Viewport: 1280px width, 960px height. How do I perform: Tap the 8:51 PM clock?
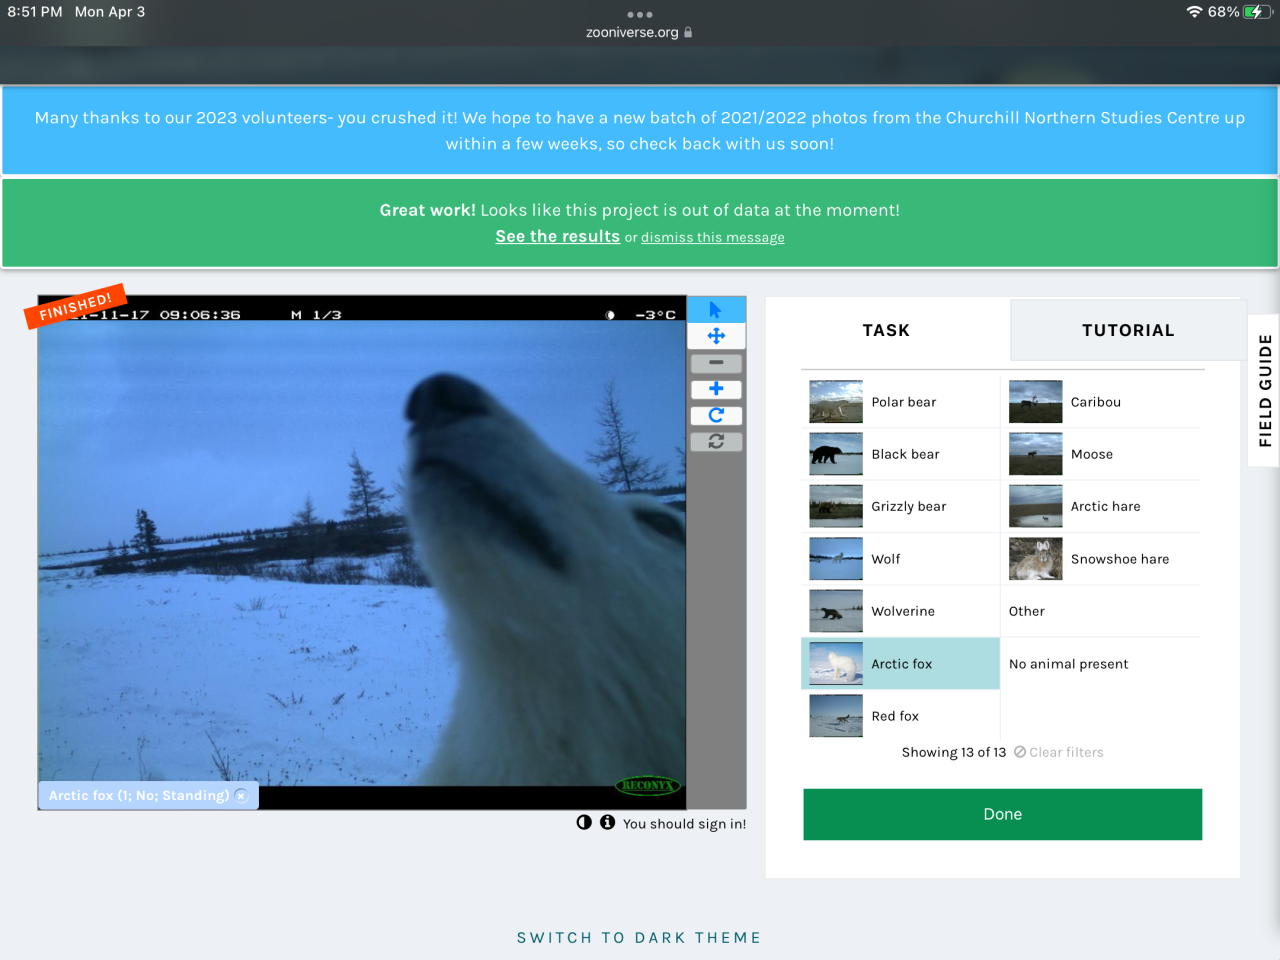tap(35, 12)
